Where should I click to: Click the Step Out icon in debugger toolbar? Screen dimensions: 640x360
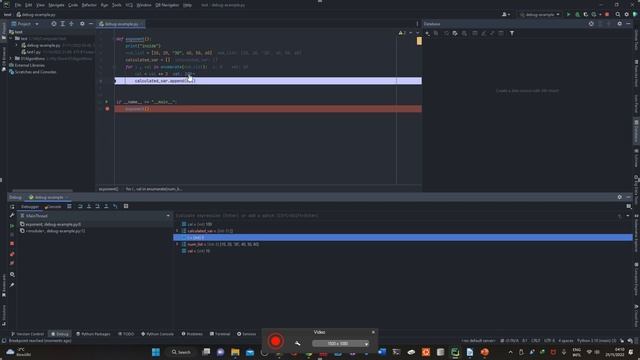[x=106, y=207]
